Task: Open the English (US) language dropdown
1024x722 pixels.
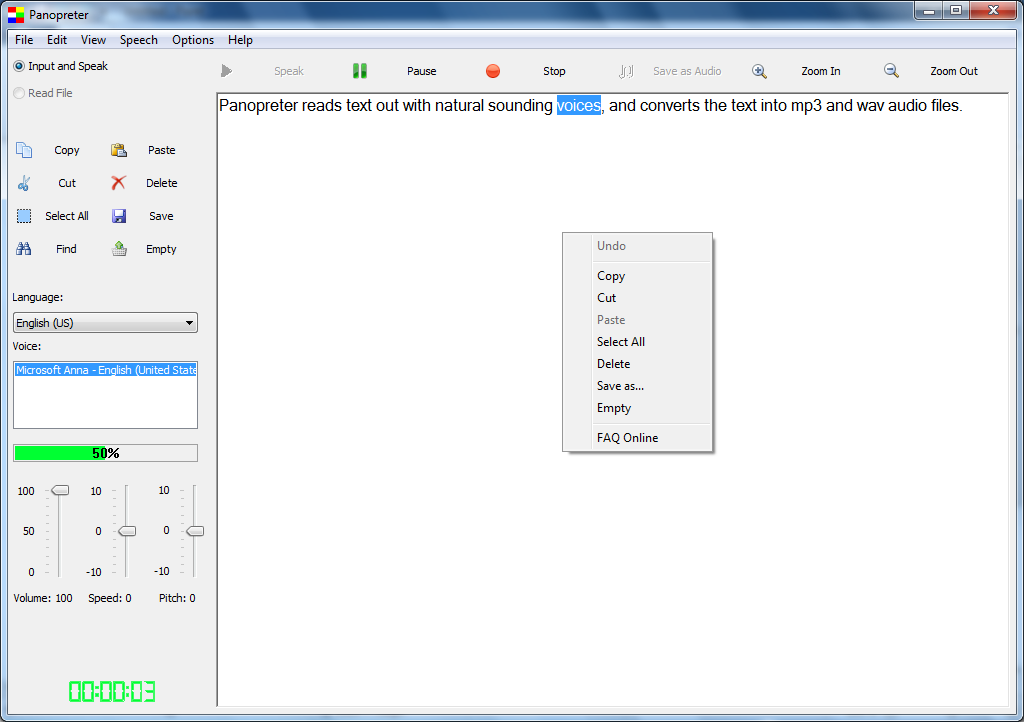Action: tap(105, 323)
